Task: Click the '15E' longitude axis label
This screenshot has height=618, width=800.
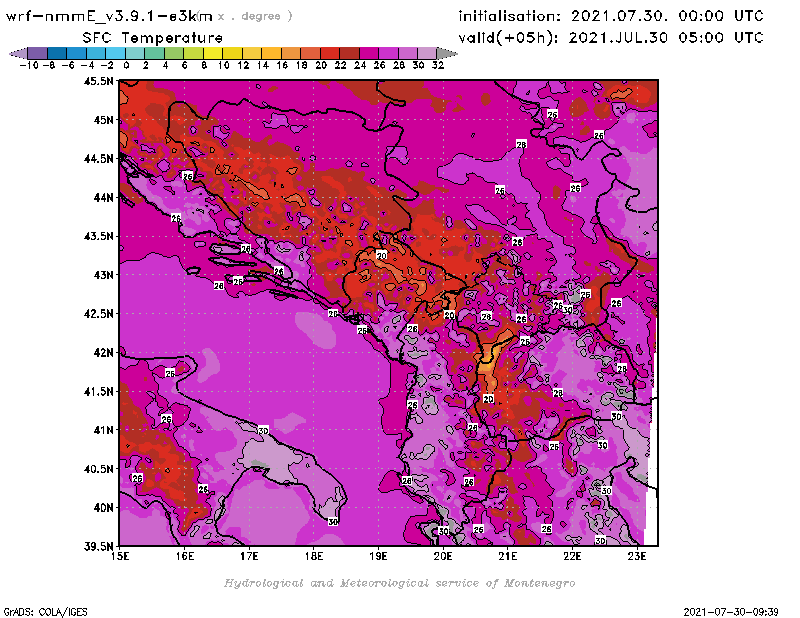Action: coord(120,556)
